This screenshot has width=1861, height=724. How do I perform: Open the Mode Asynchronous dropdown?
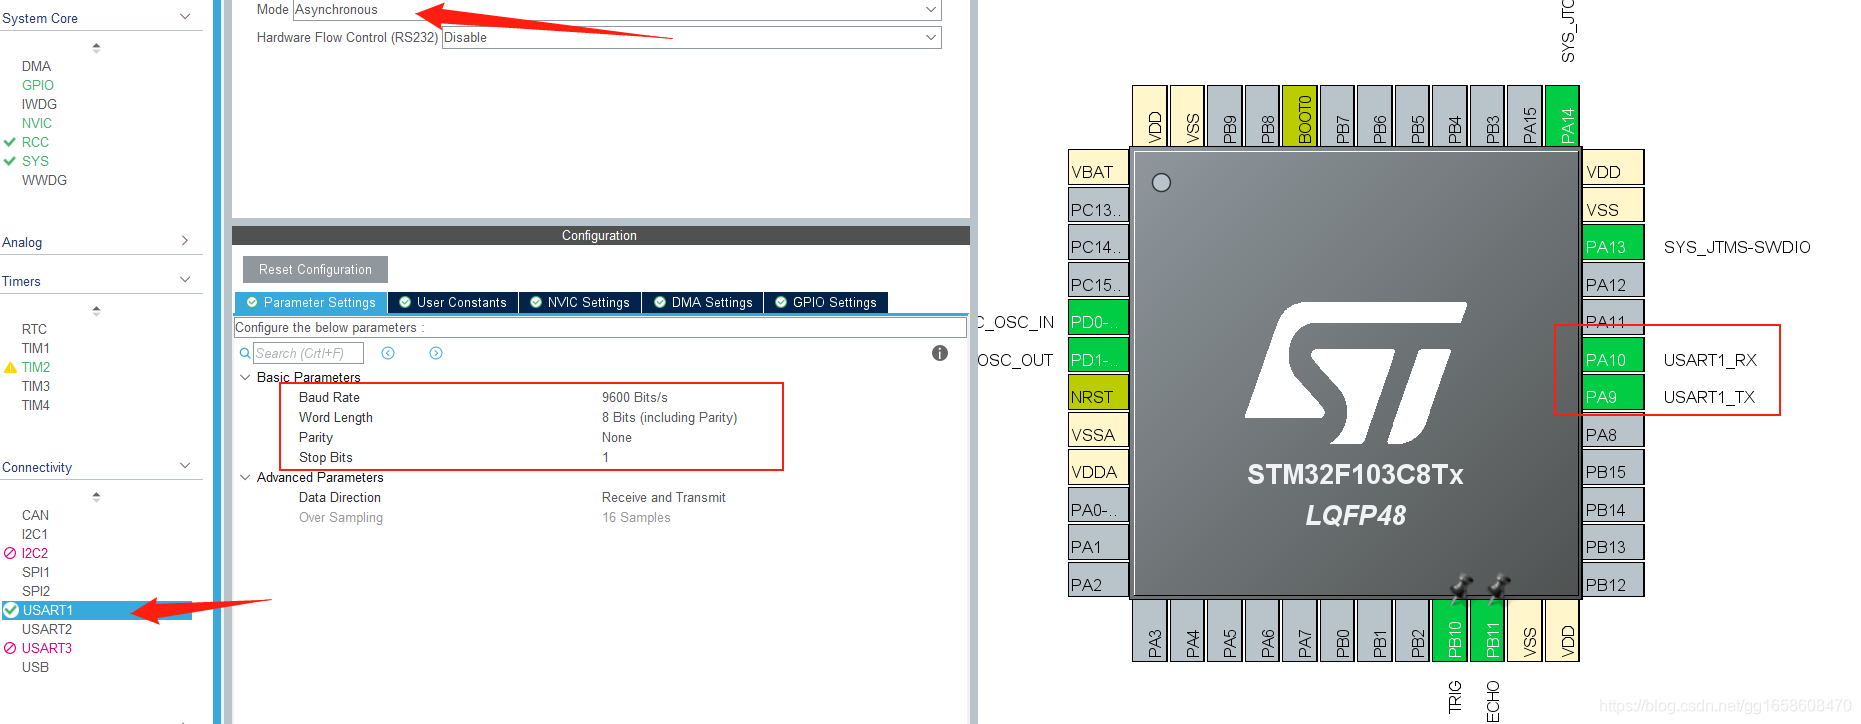[x=617, y=10]
